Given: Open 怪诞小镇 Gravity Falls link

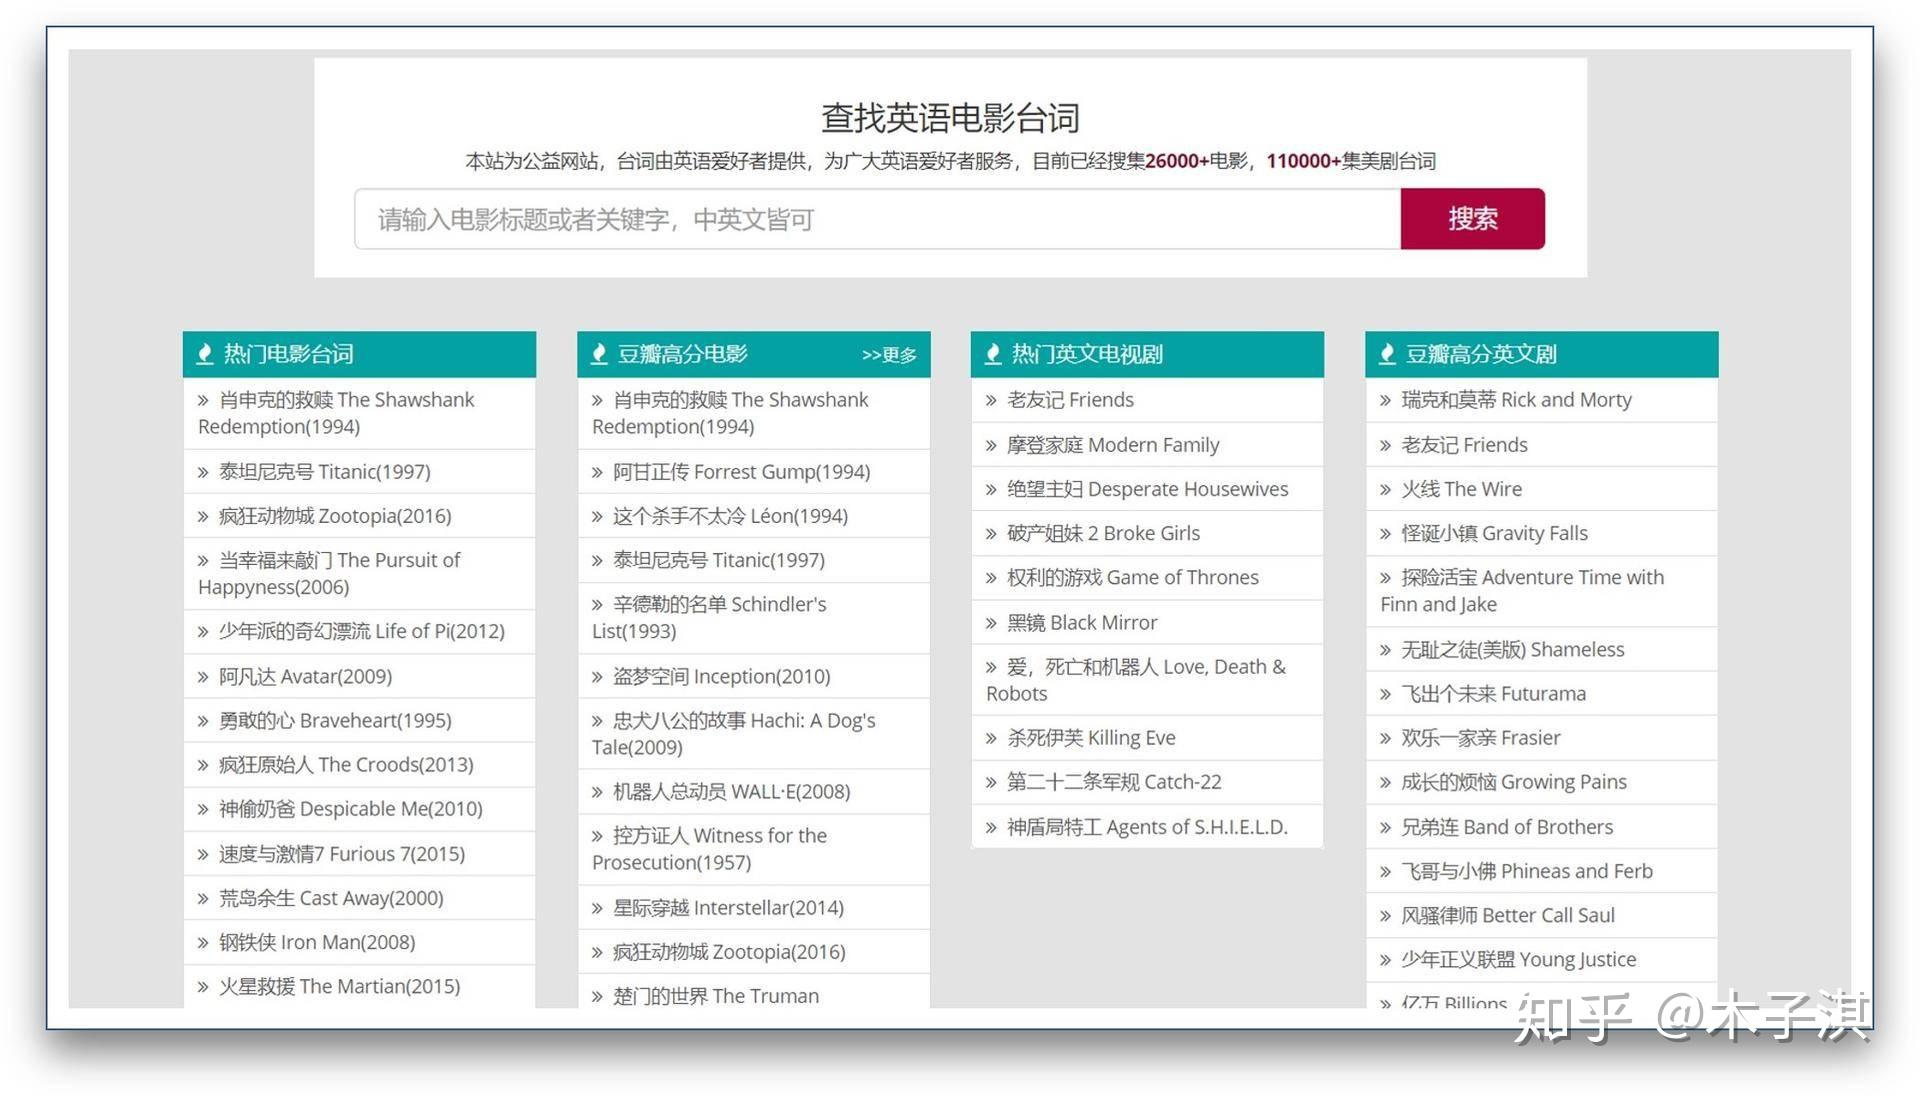Looking at the screenshot, I should (x=1494, y=533).
